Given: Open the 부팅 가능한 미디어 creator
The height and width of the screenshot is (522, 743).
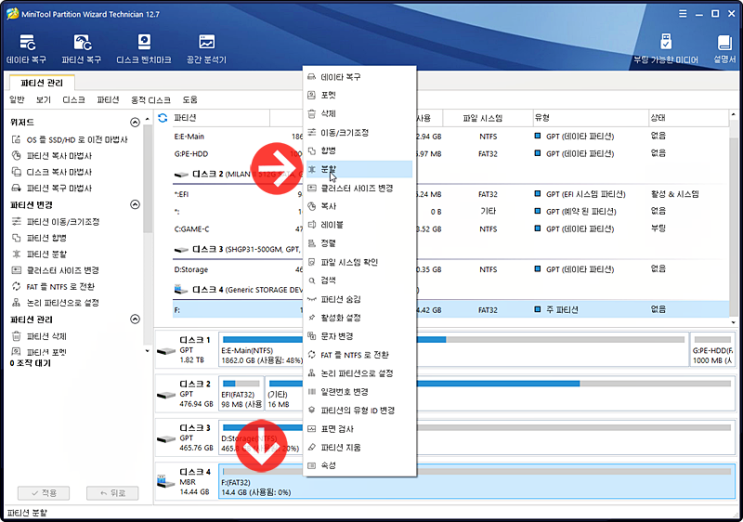Looking at the screenshot, I should tap(666, 49).
